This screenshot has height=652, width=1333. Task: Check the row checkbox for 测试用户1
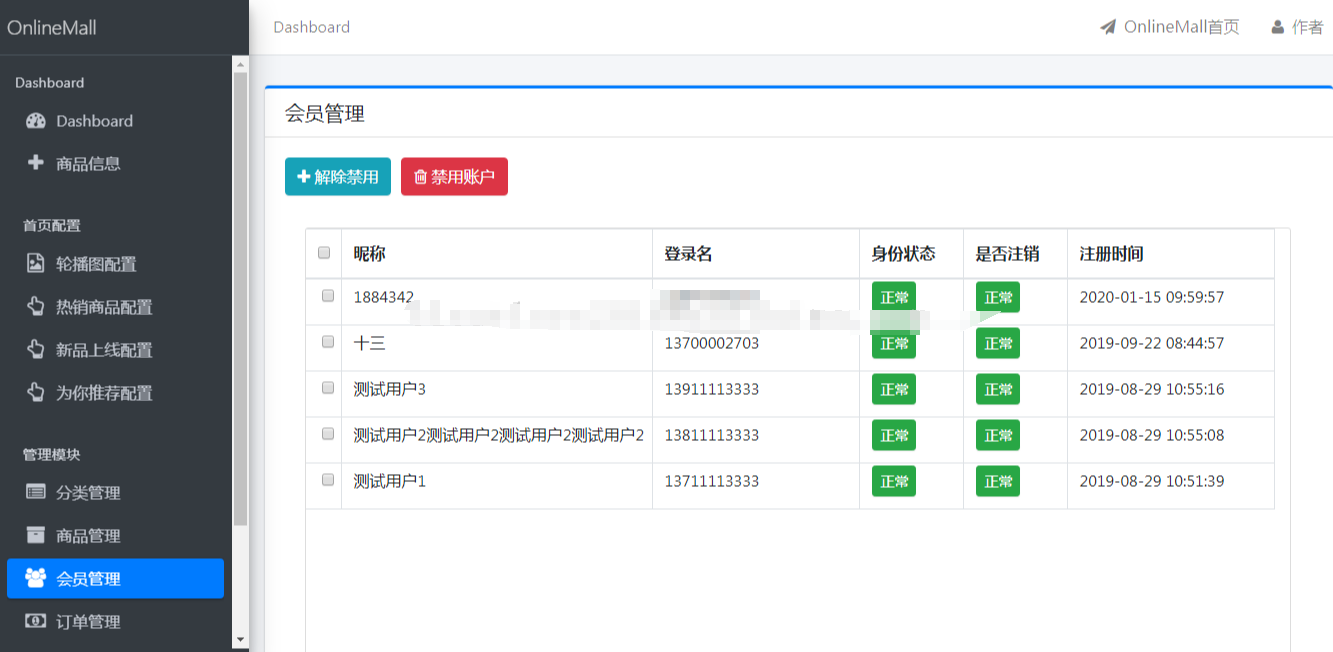(328, 480)
